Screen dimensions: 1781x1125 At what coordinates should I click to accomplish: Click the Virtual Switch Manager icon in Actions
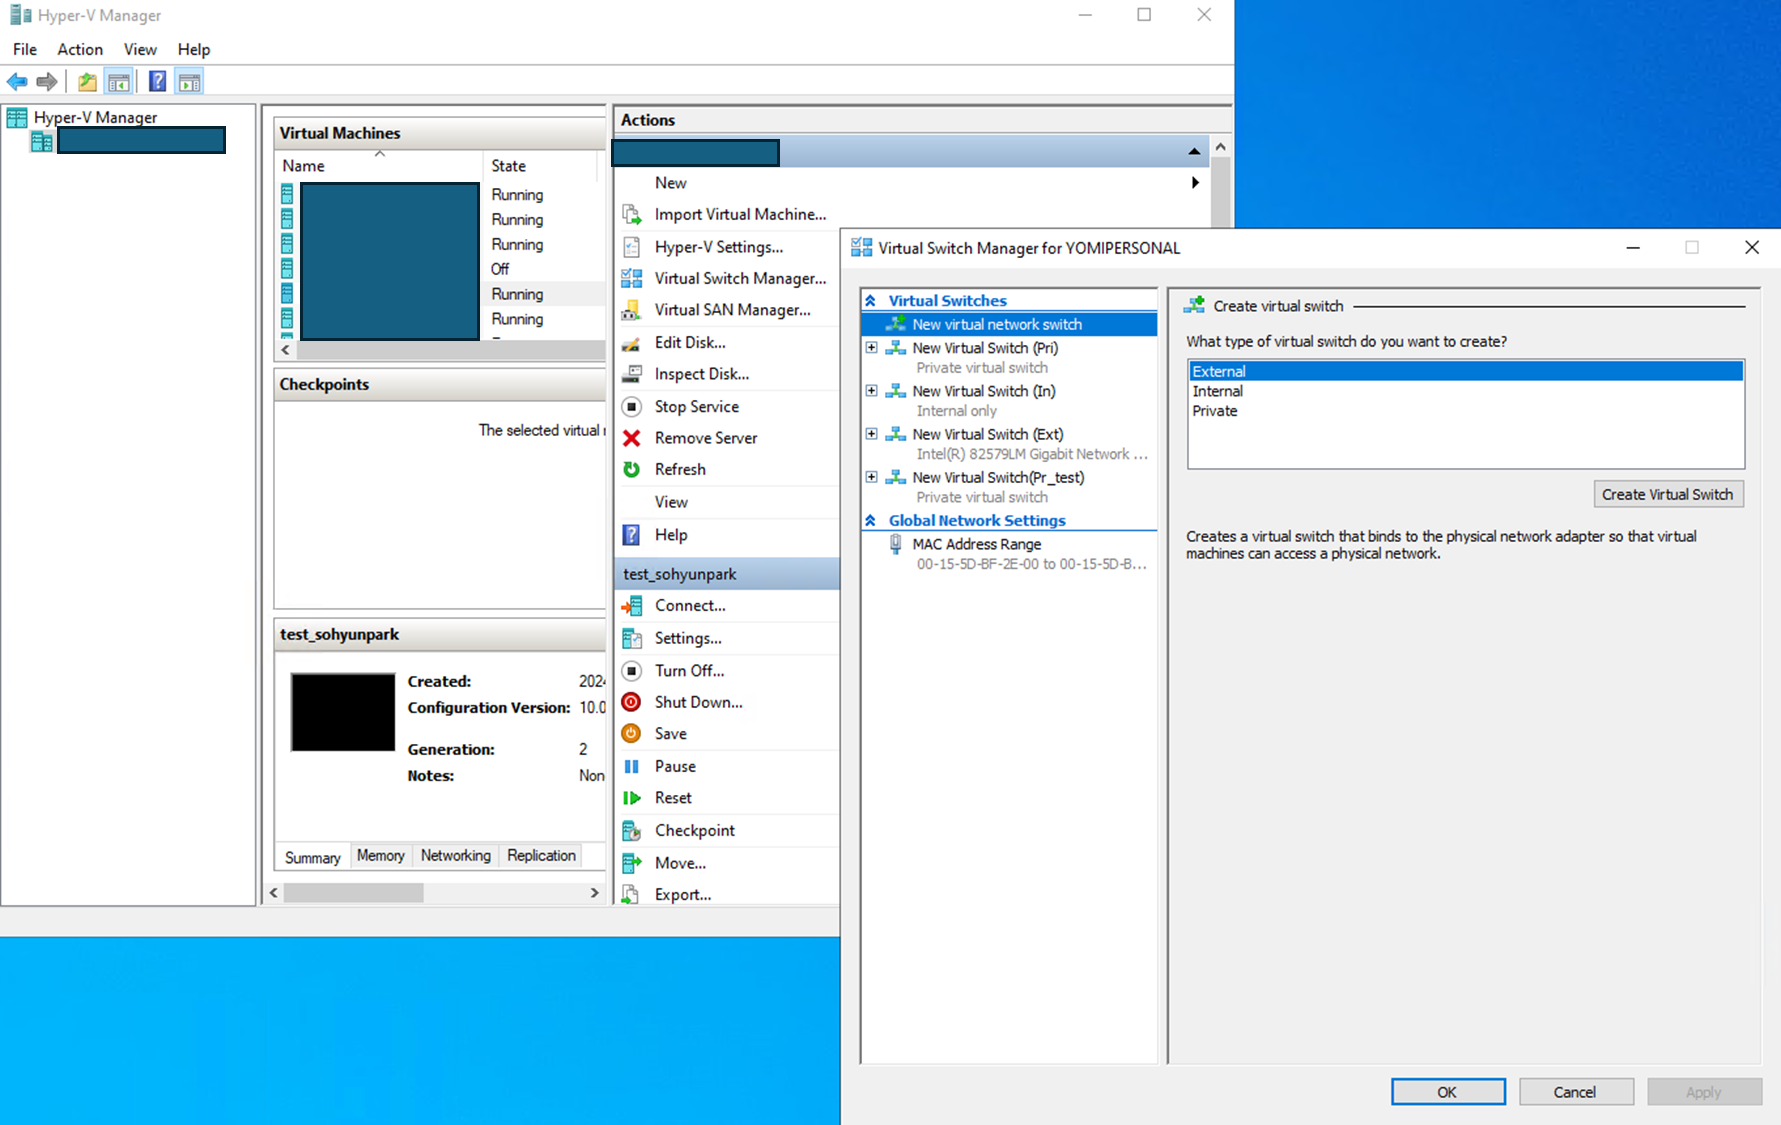632,278
